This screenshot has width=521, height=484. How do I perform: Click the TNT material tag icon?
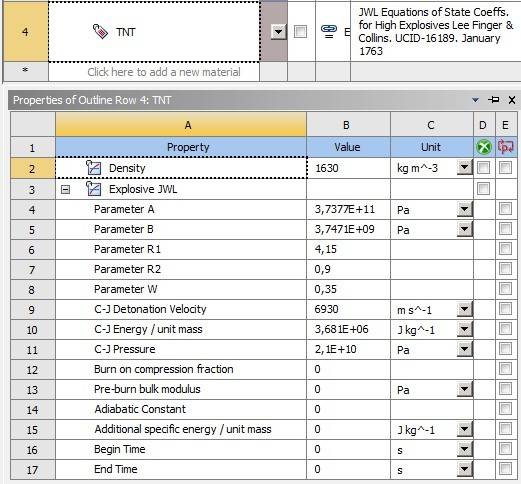100,32
